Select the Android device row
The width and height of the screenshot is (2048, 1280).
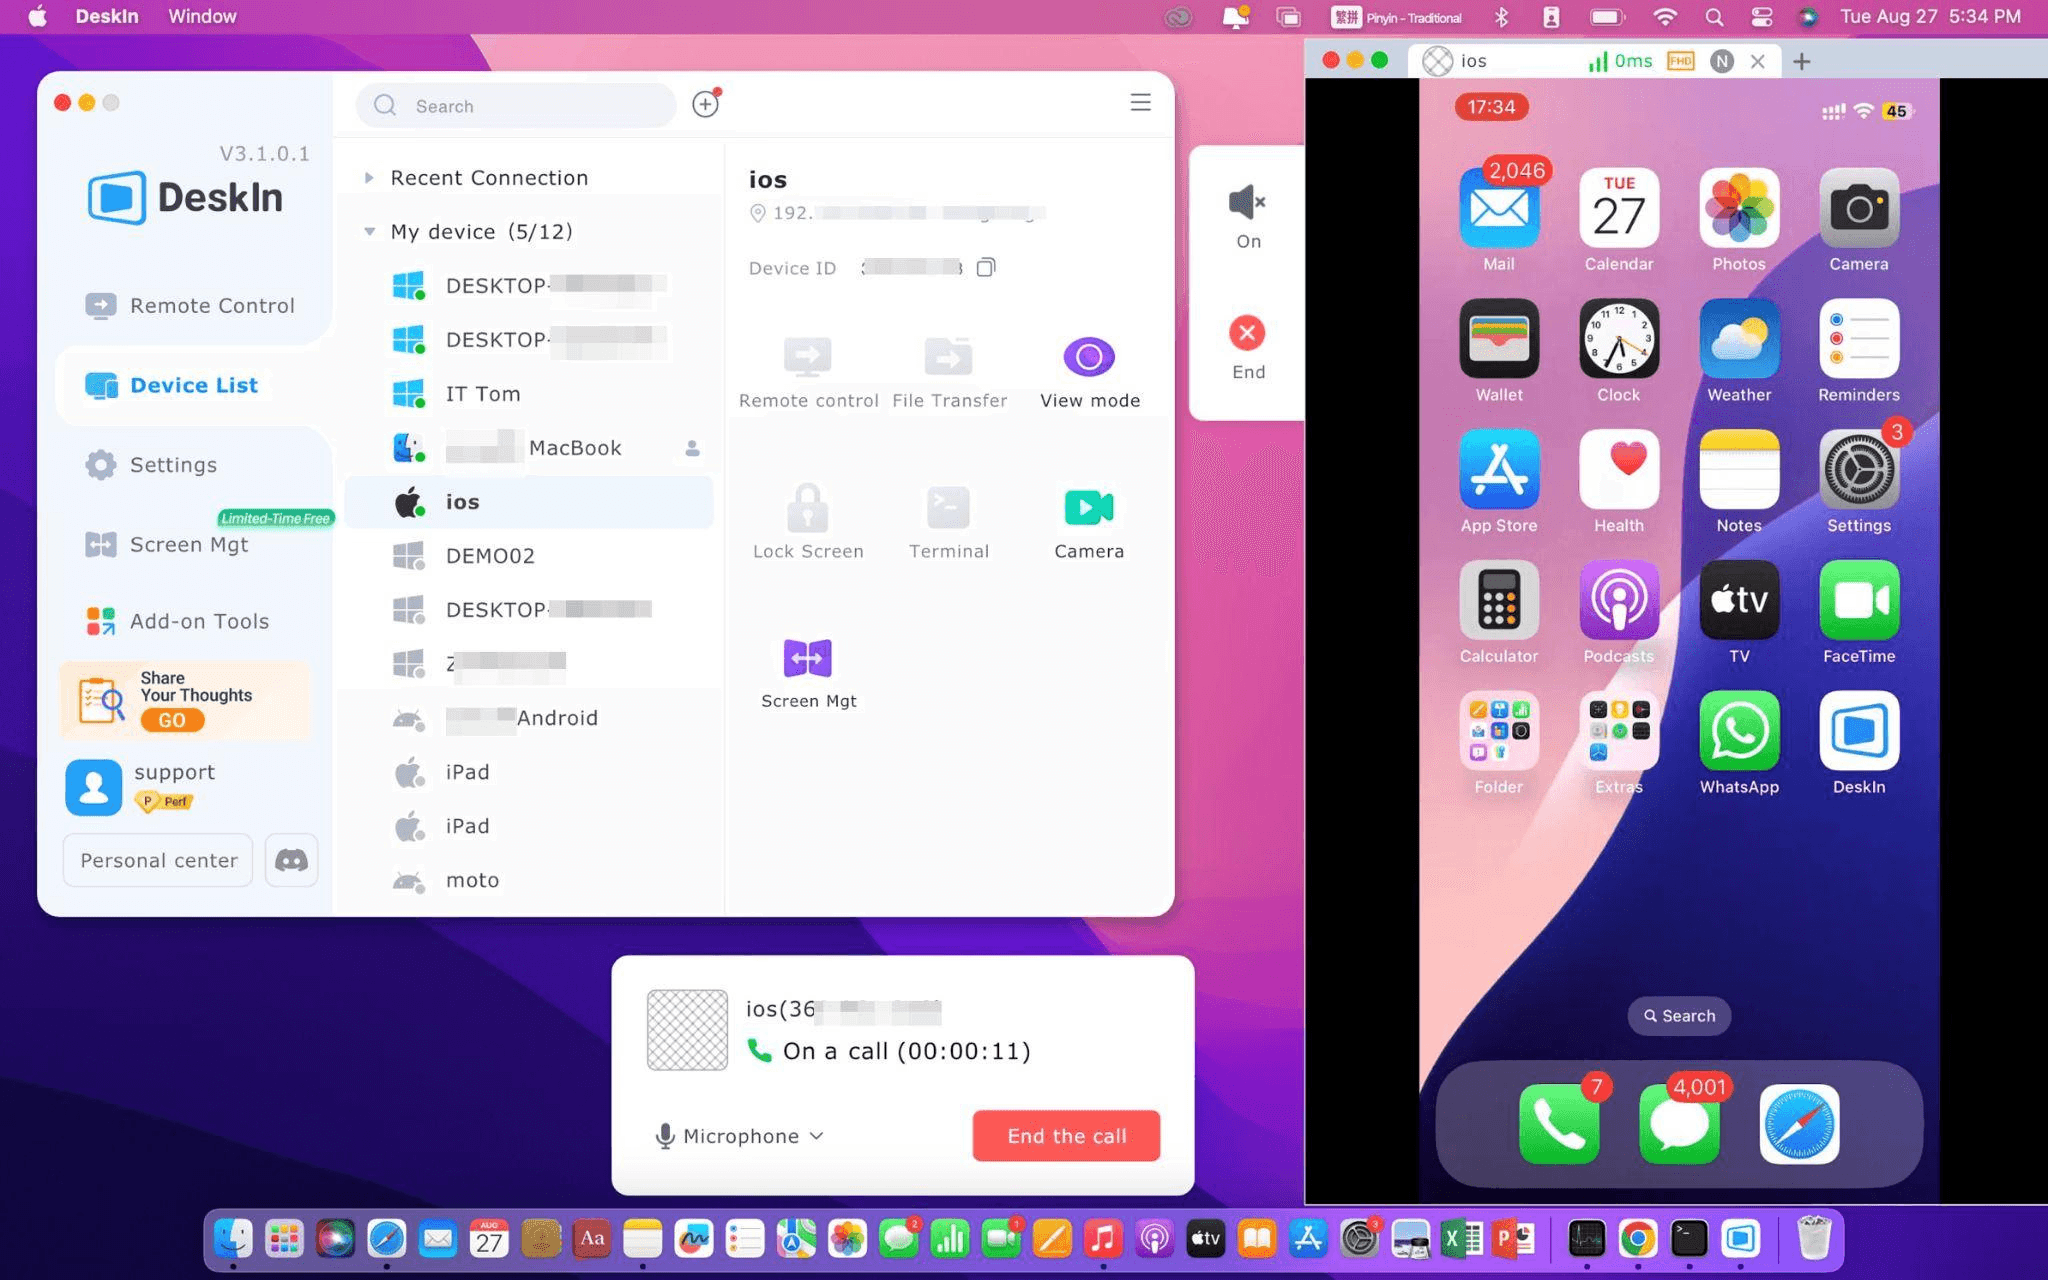[528, 717]
